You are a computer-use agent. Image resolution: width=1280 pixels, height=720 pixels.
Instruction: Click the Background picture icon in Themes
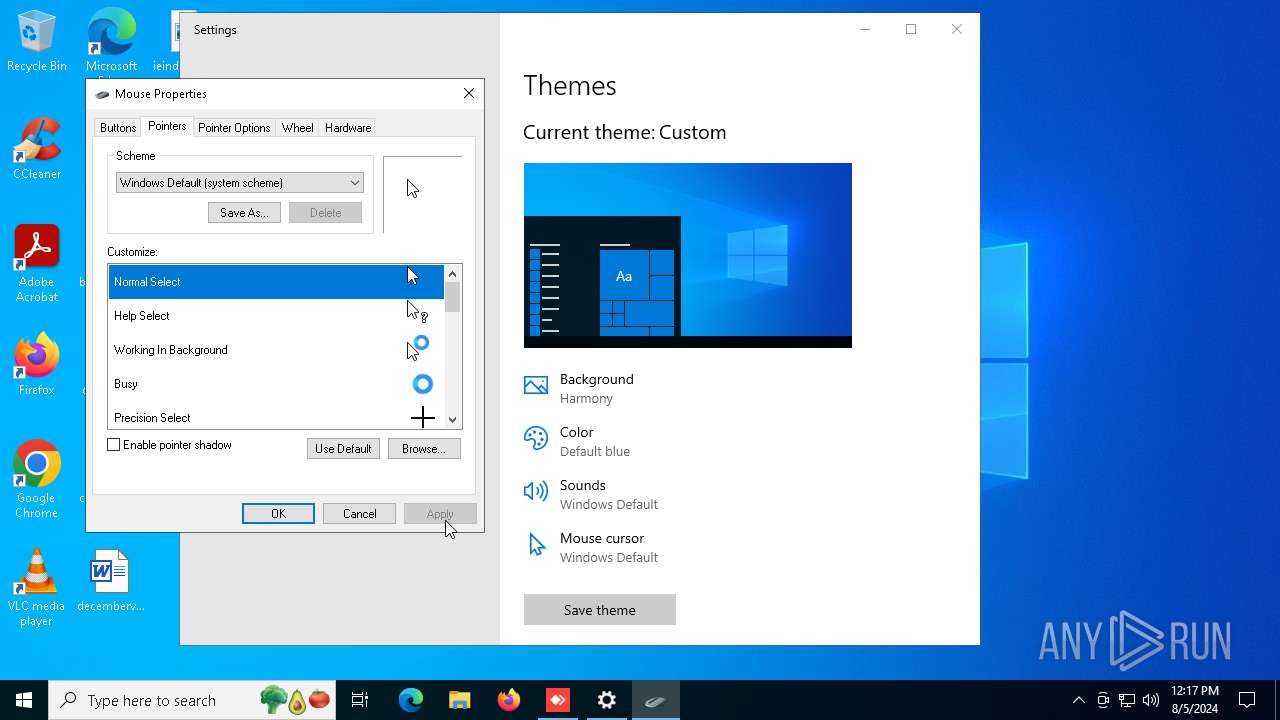pyautogui.click(x=536, y=385)
